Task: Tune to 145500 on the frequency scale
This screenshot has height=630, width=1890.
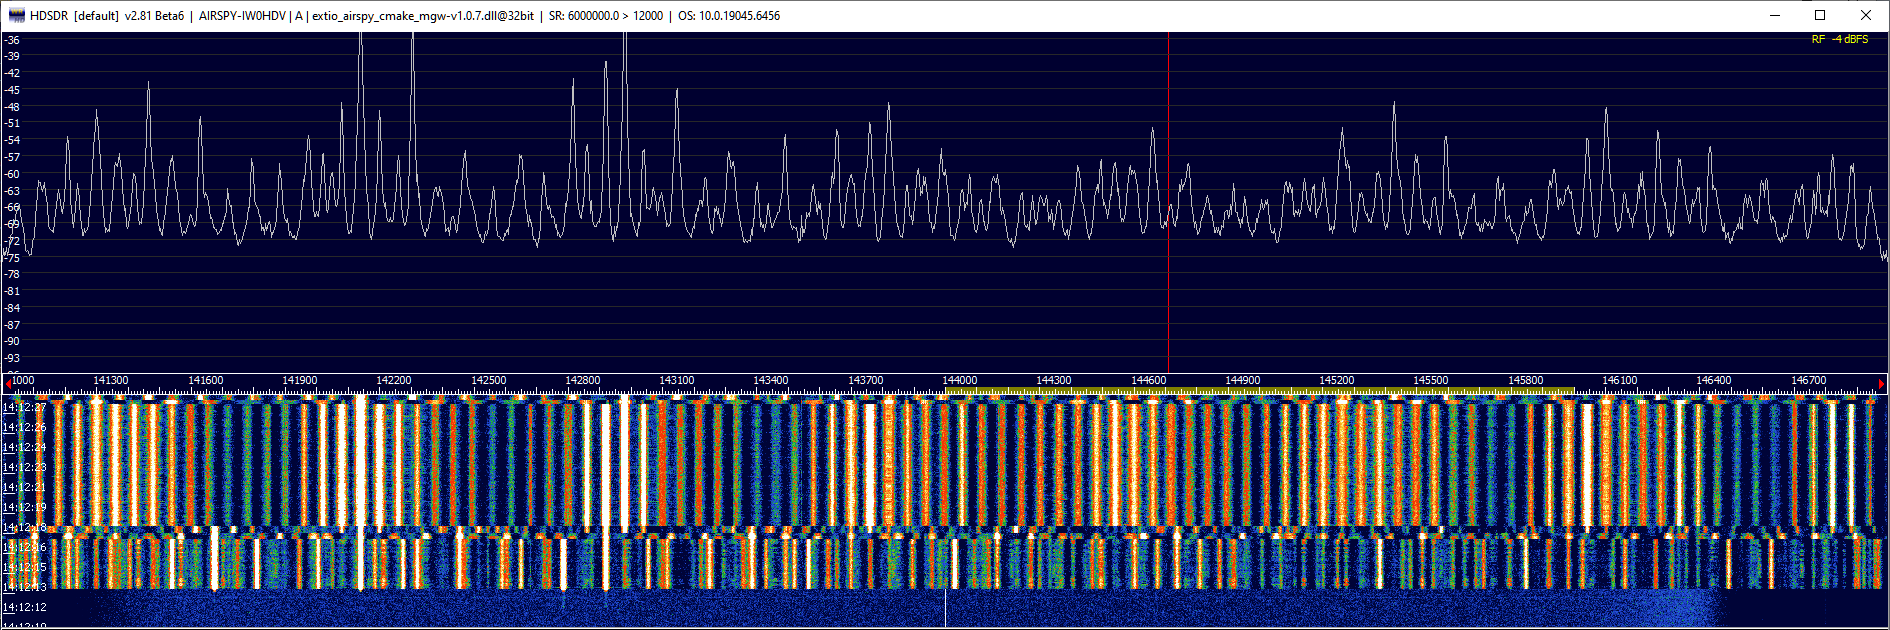Action: [x=1431, y=381]
